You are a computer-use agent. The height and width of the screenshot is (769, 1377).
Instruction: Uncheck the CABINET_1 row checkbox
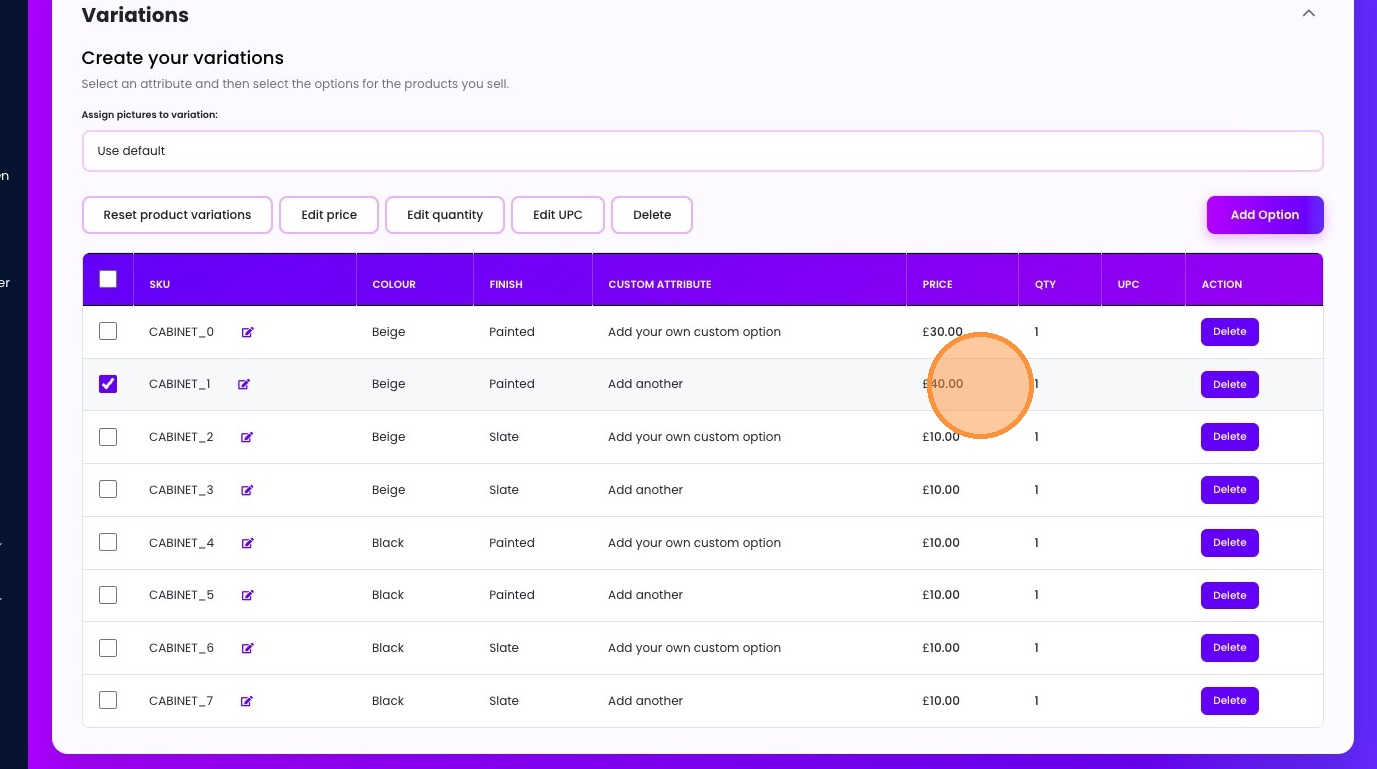[108, 384]
